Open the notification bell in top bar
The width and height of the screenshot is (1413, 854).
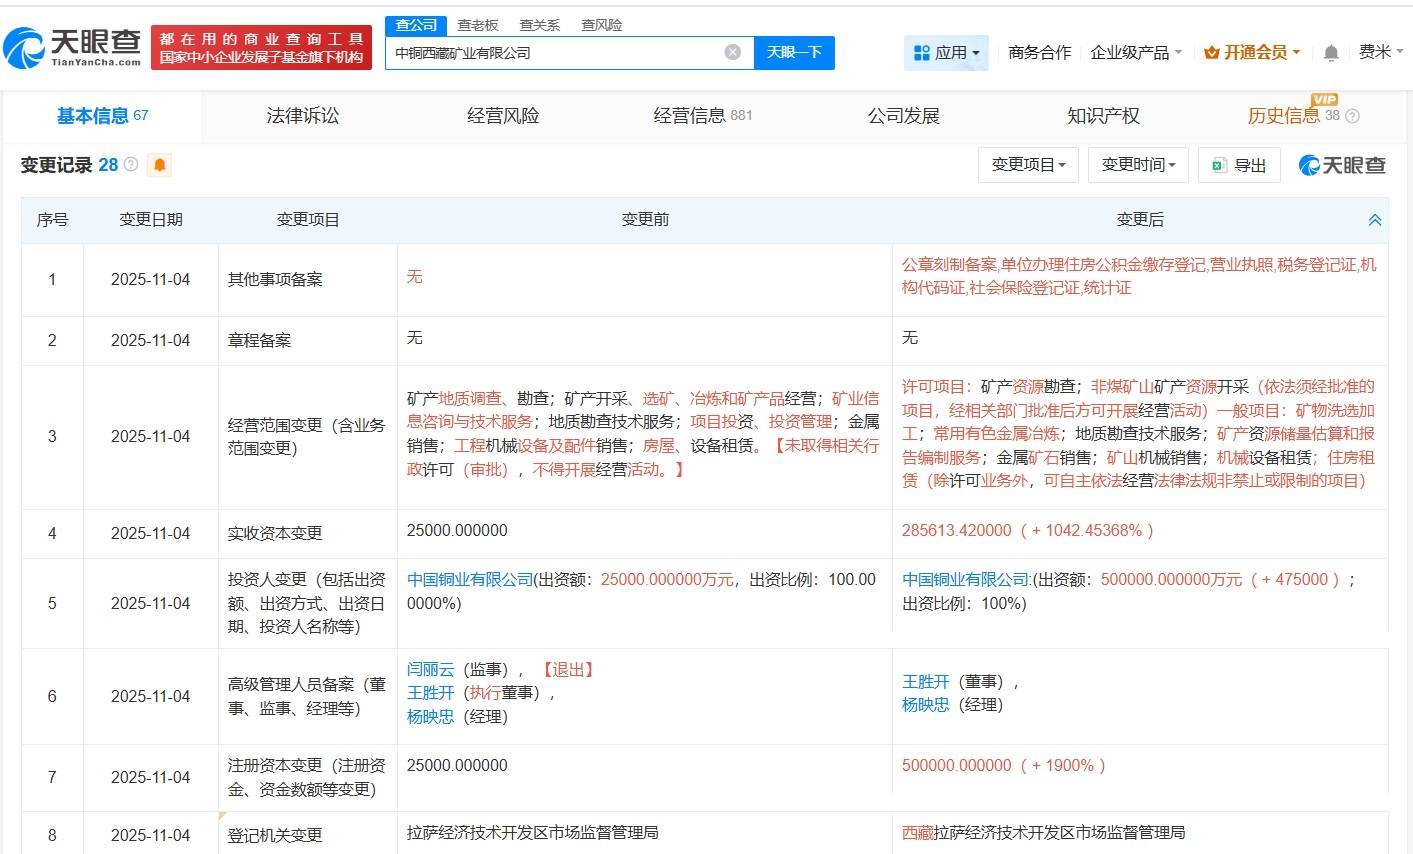[1331, 52]
